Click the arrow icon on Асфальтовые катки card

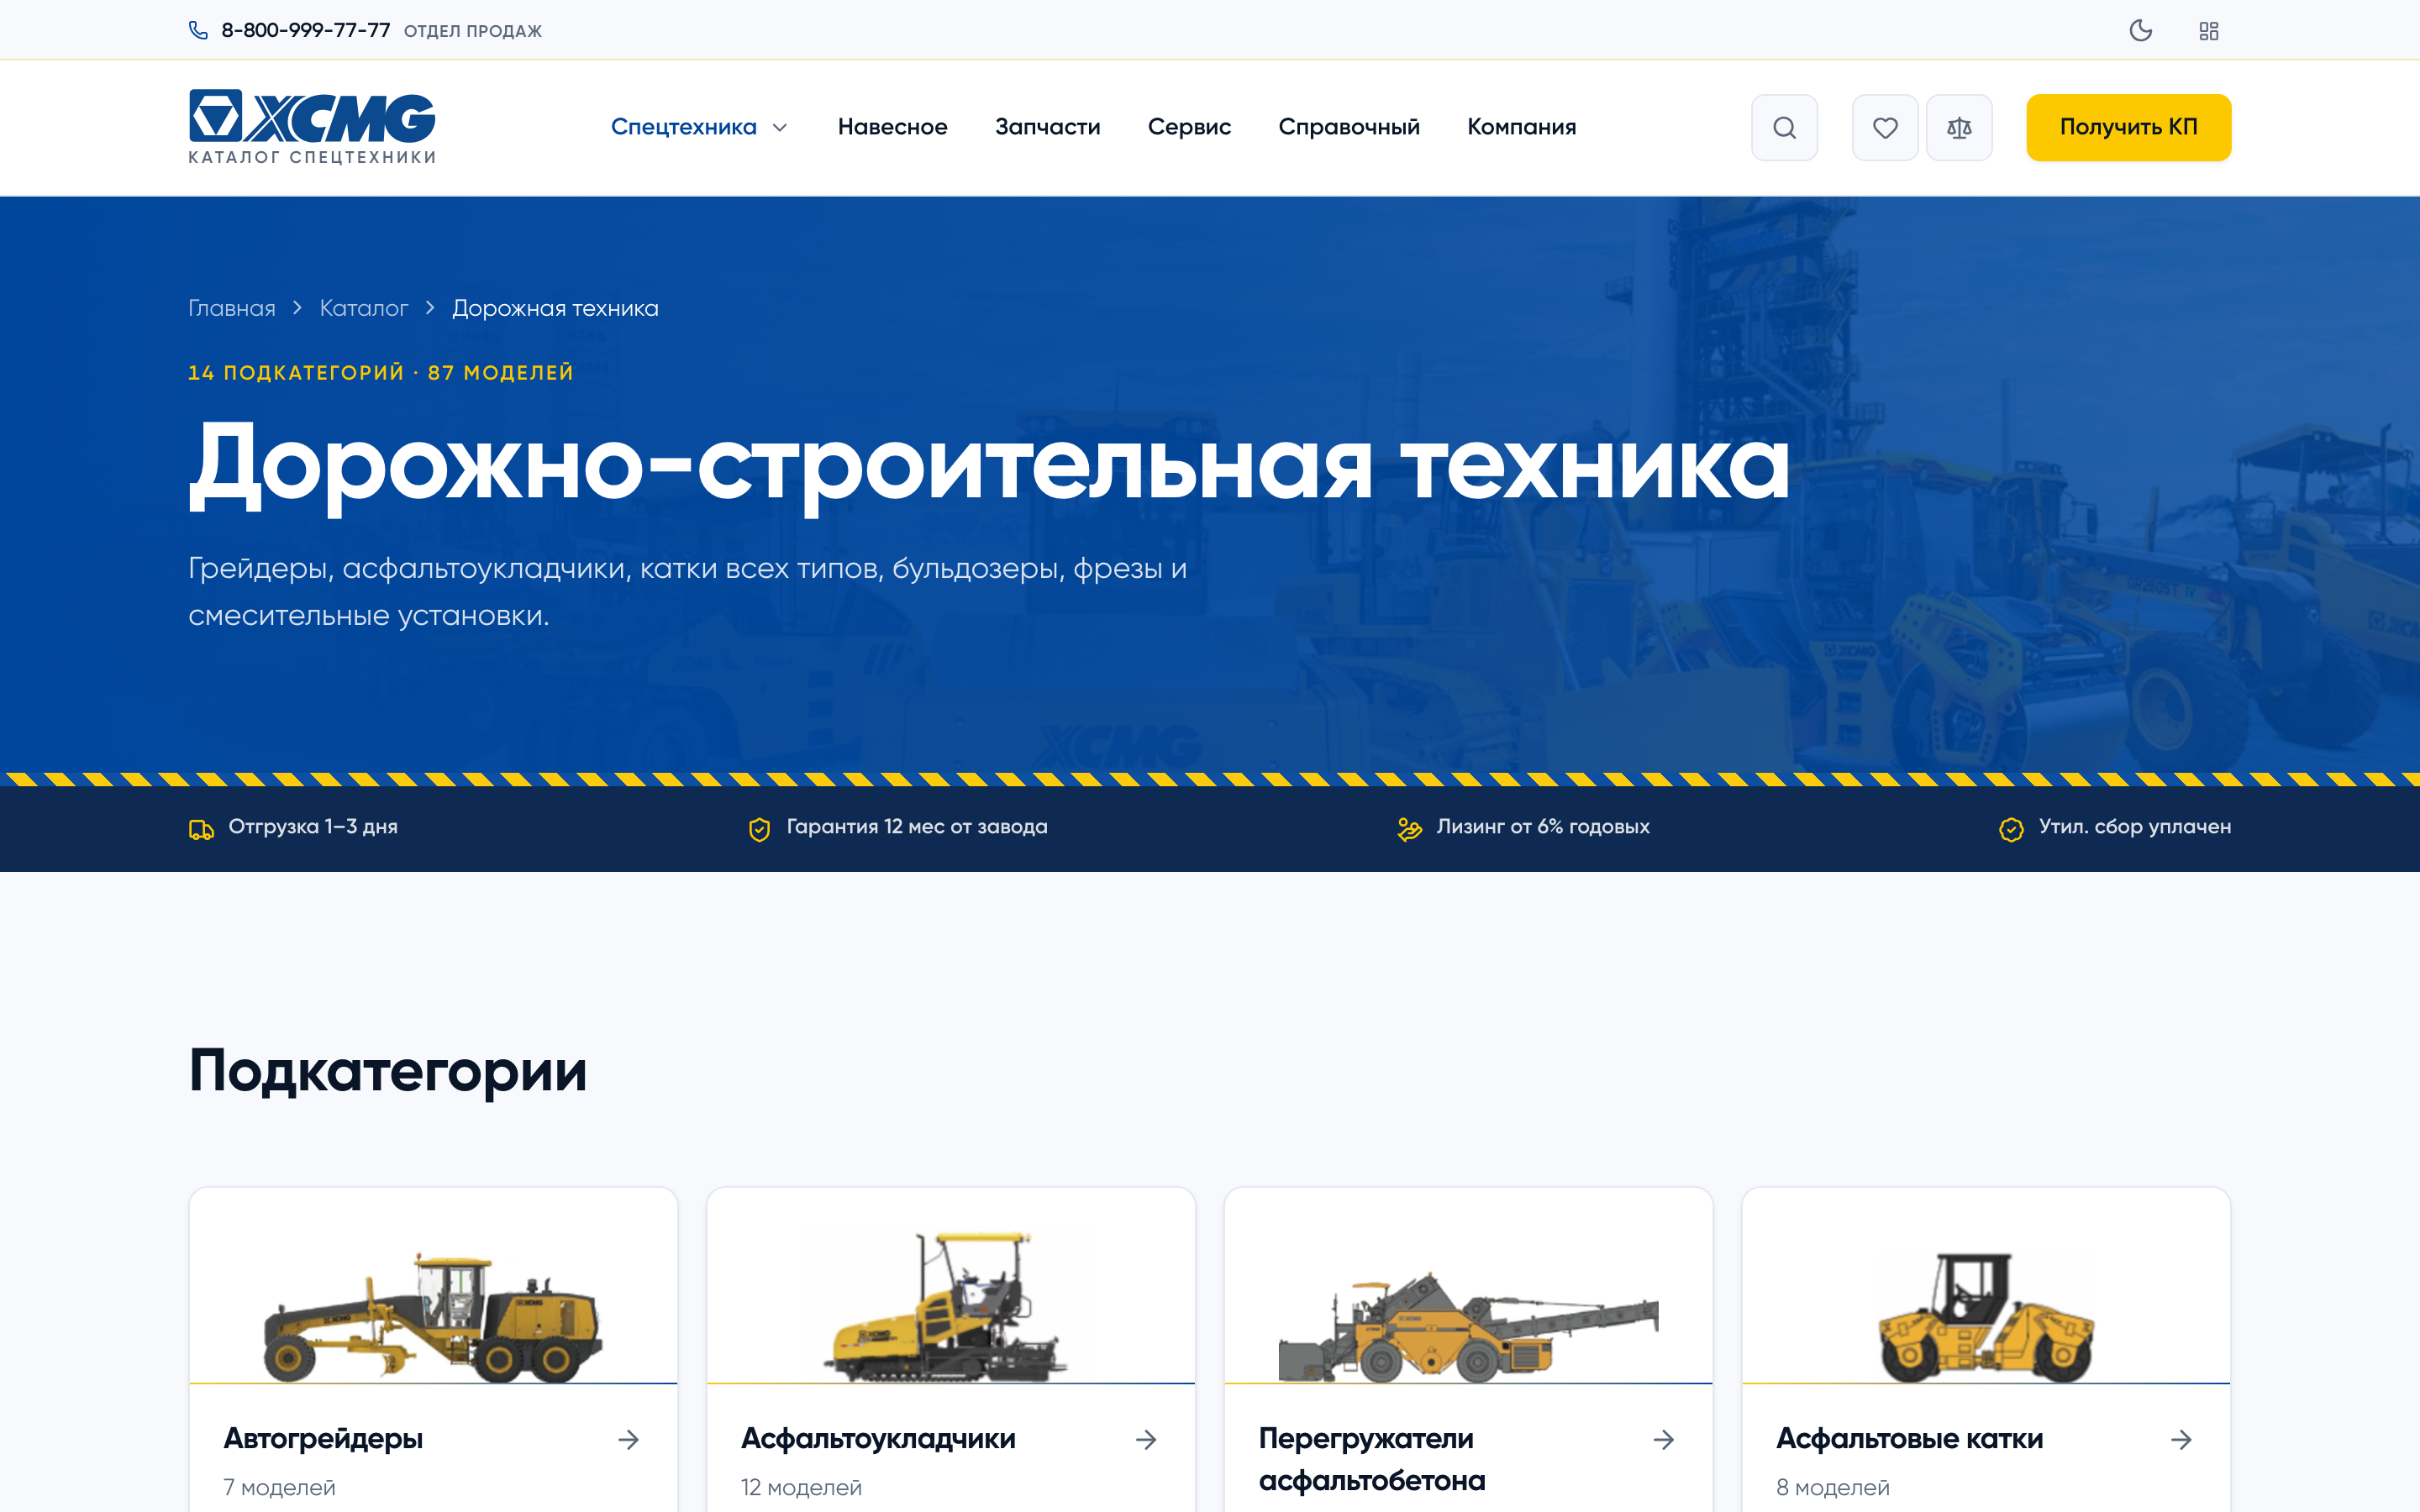(2182, 1440)
